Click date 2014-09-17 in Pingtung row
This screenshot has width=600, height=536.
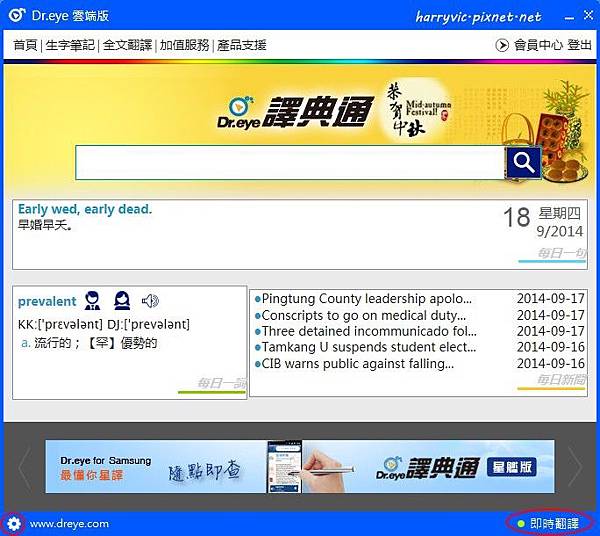click(551, 298)
